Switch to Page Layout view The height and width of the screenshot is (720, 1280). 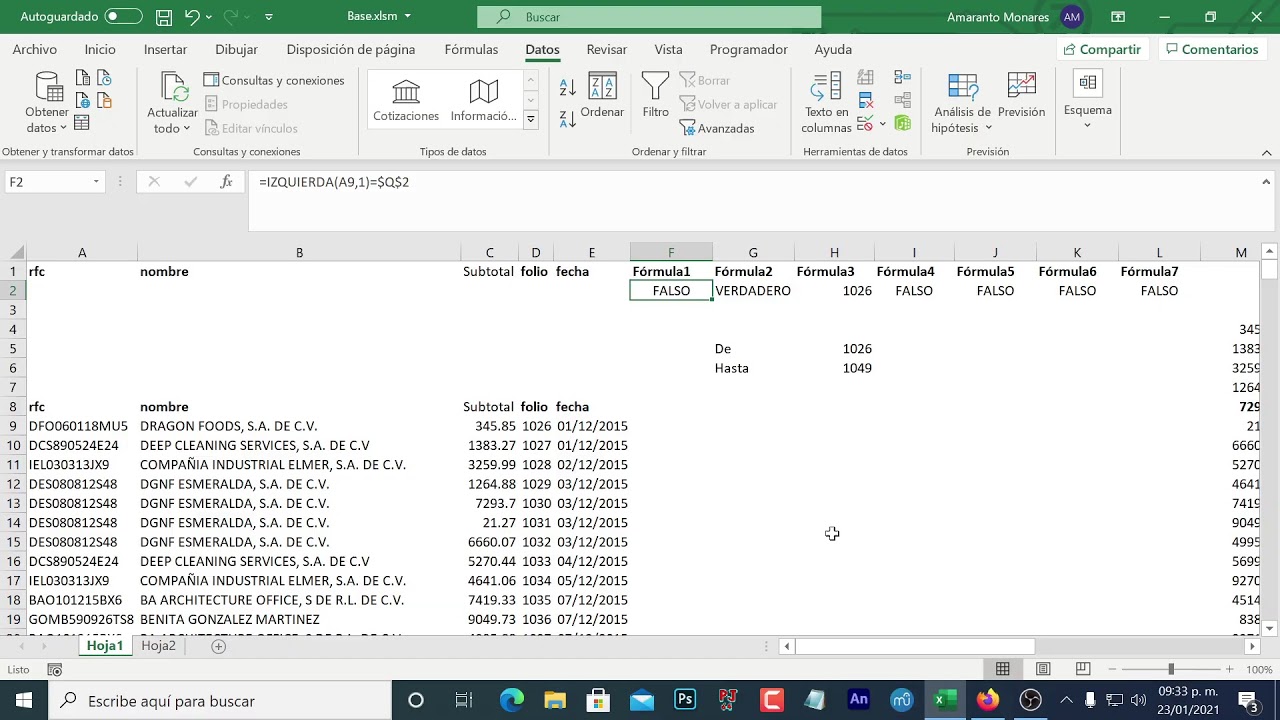click(x=1043, y=669)
